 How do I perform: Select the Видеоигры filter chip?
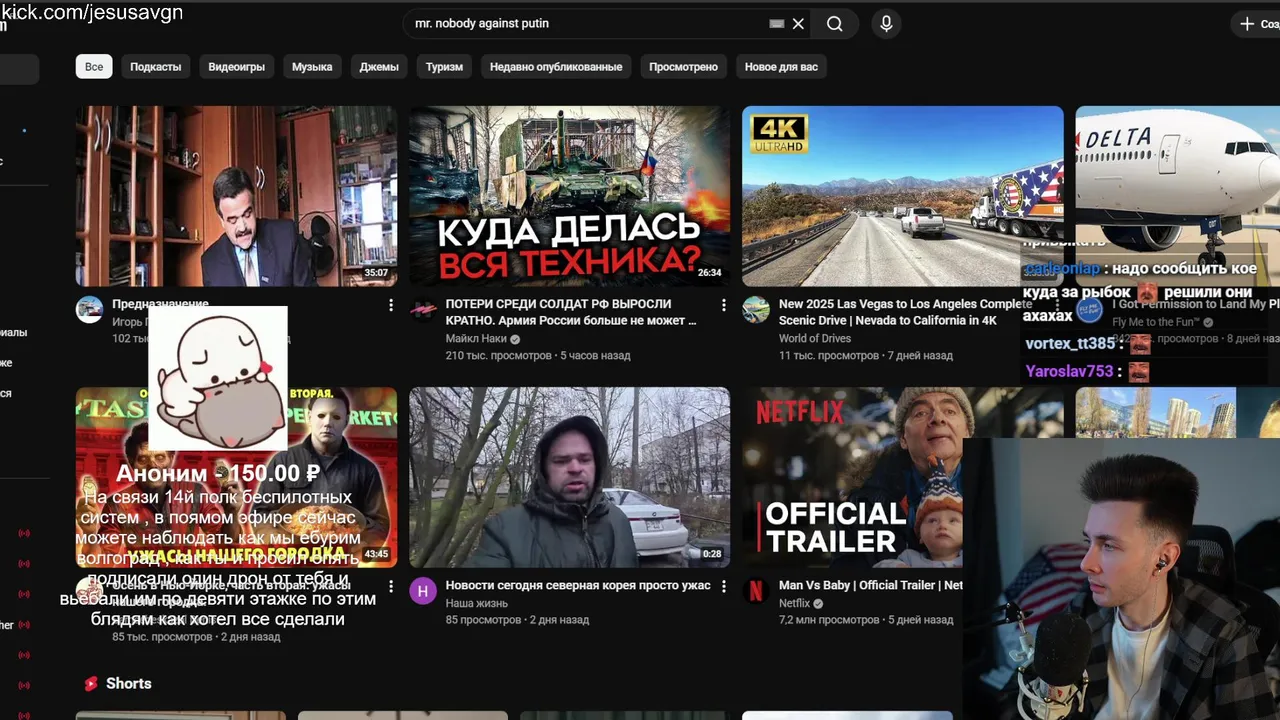click(237, 67)
